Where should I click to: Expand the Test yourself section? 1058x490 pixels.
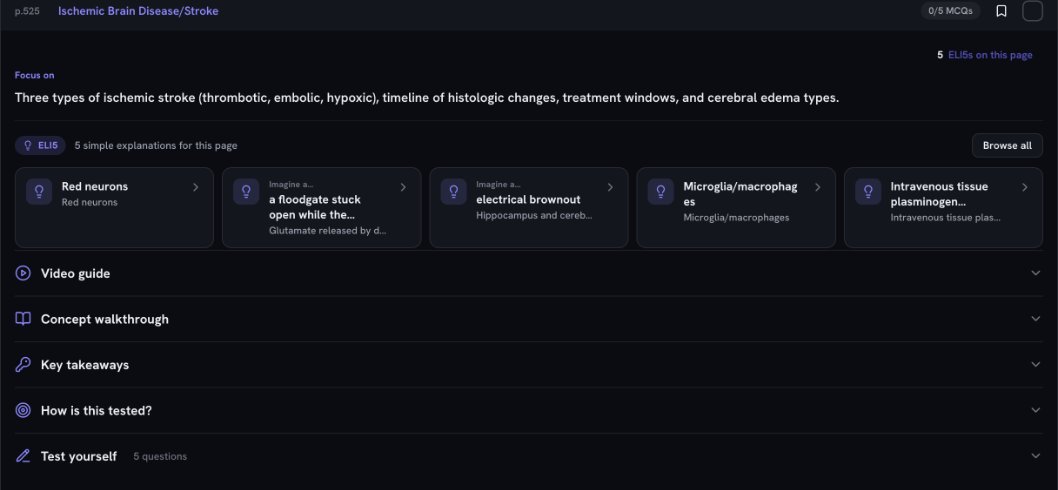click(x=528, y=456)
